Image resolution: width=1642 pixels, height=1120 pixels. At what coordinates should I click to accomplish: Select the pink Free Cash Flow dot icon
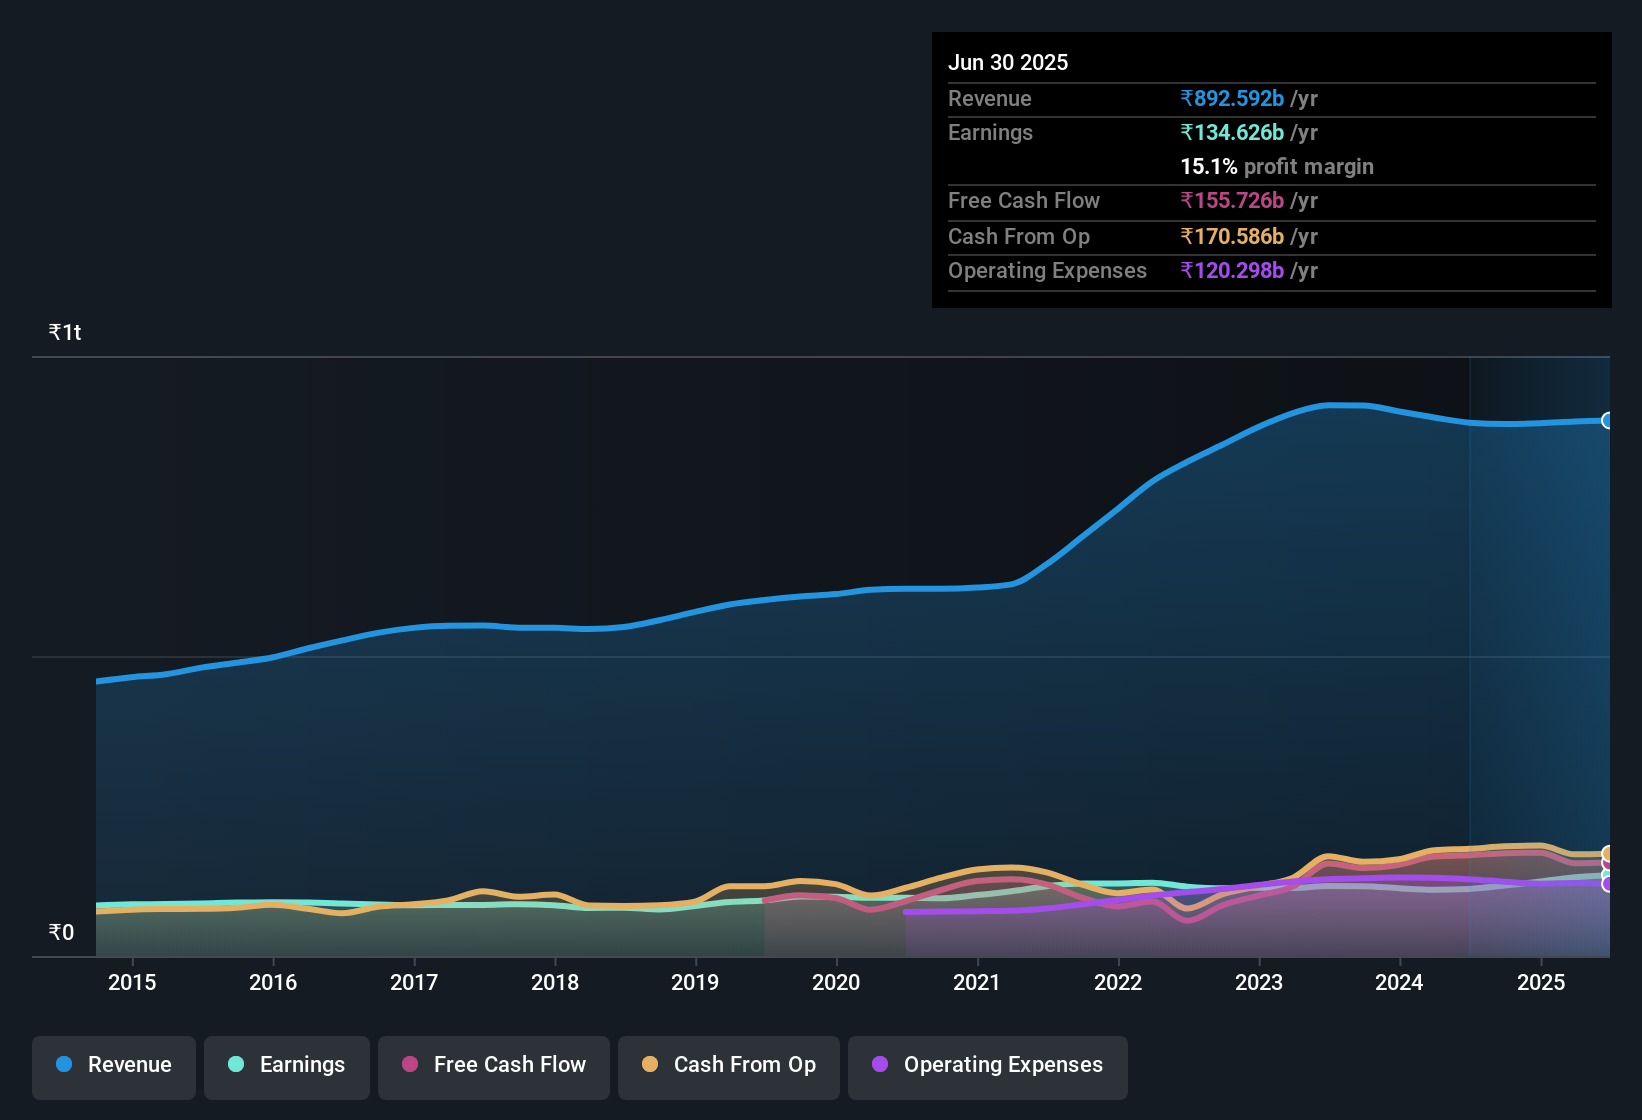pyautogui.click(x=409, y=1065)
